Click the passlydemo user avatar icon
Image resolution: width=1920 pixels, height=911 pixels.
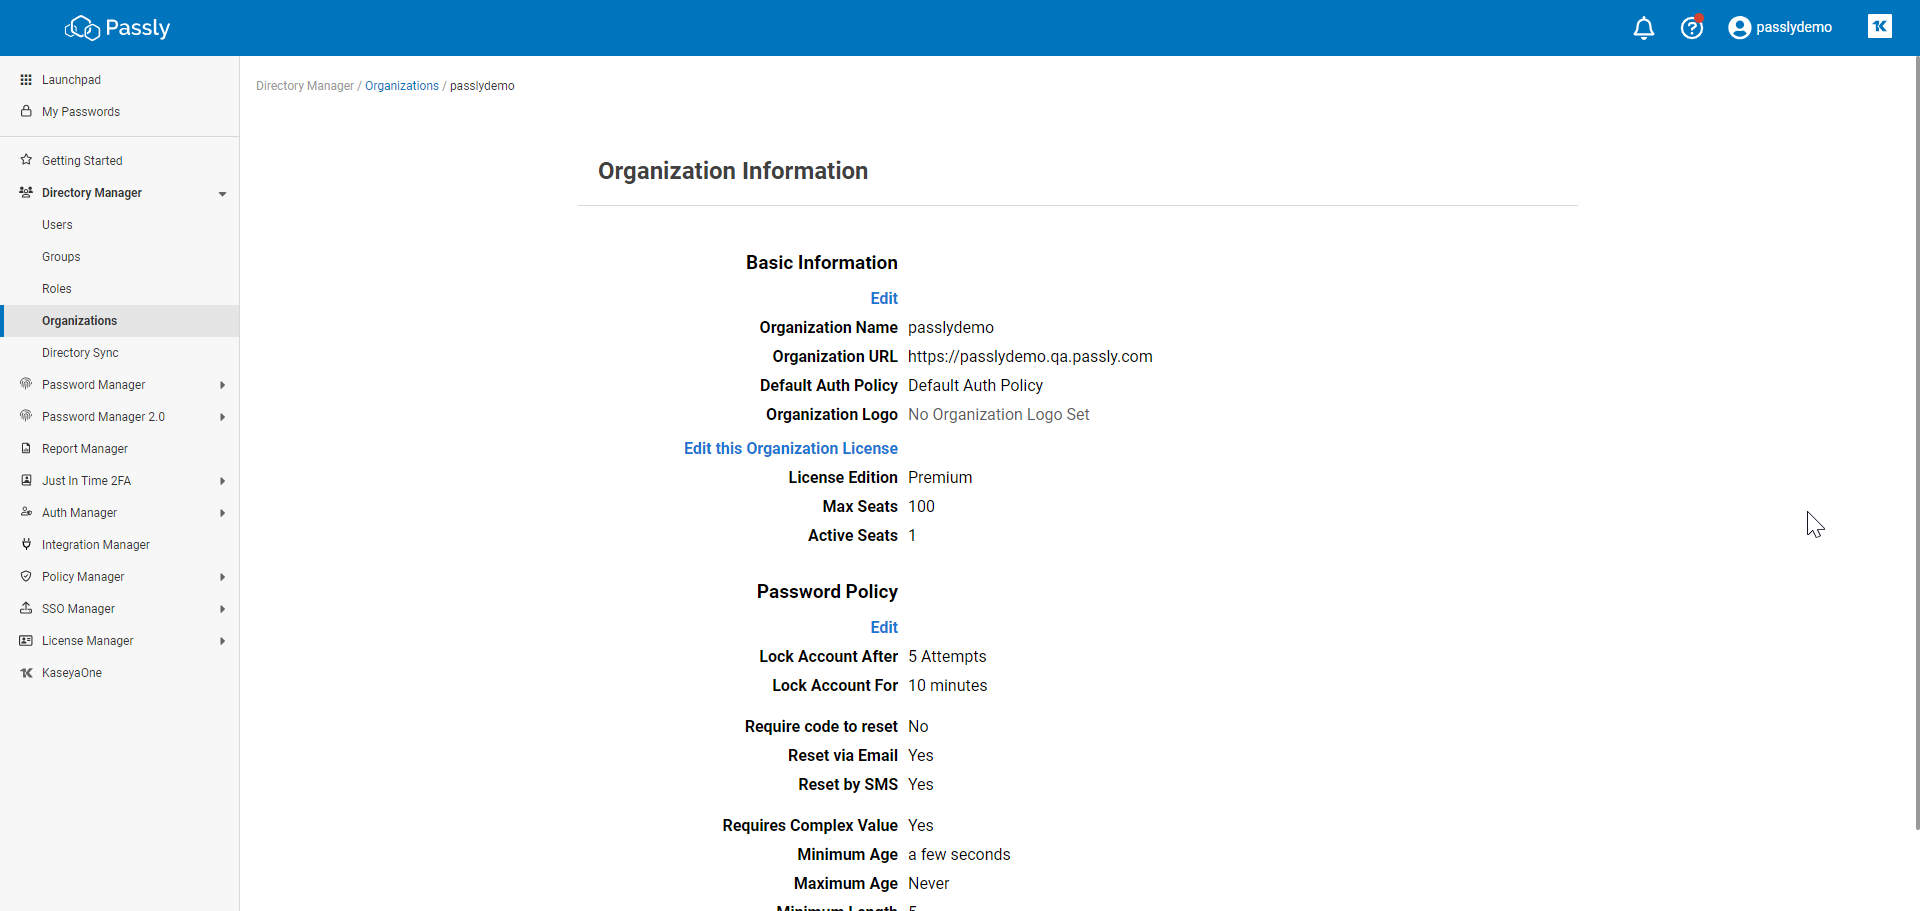1740,28
